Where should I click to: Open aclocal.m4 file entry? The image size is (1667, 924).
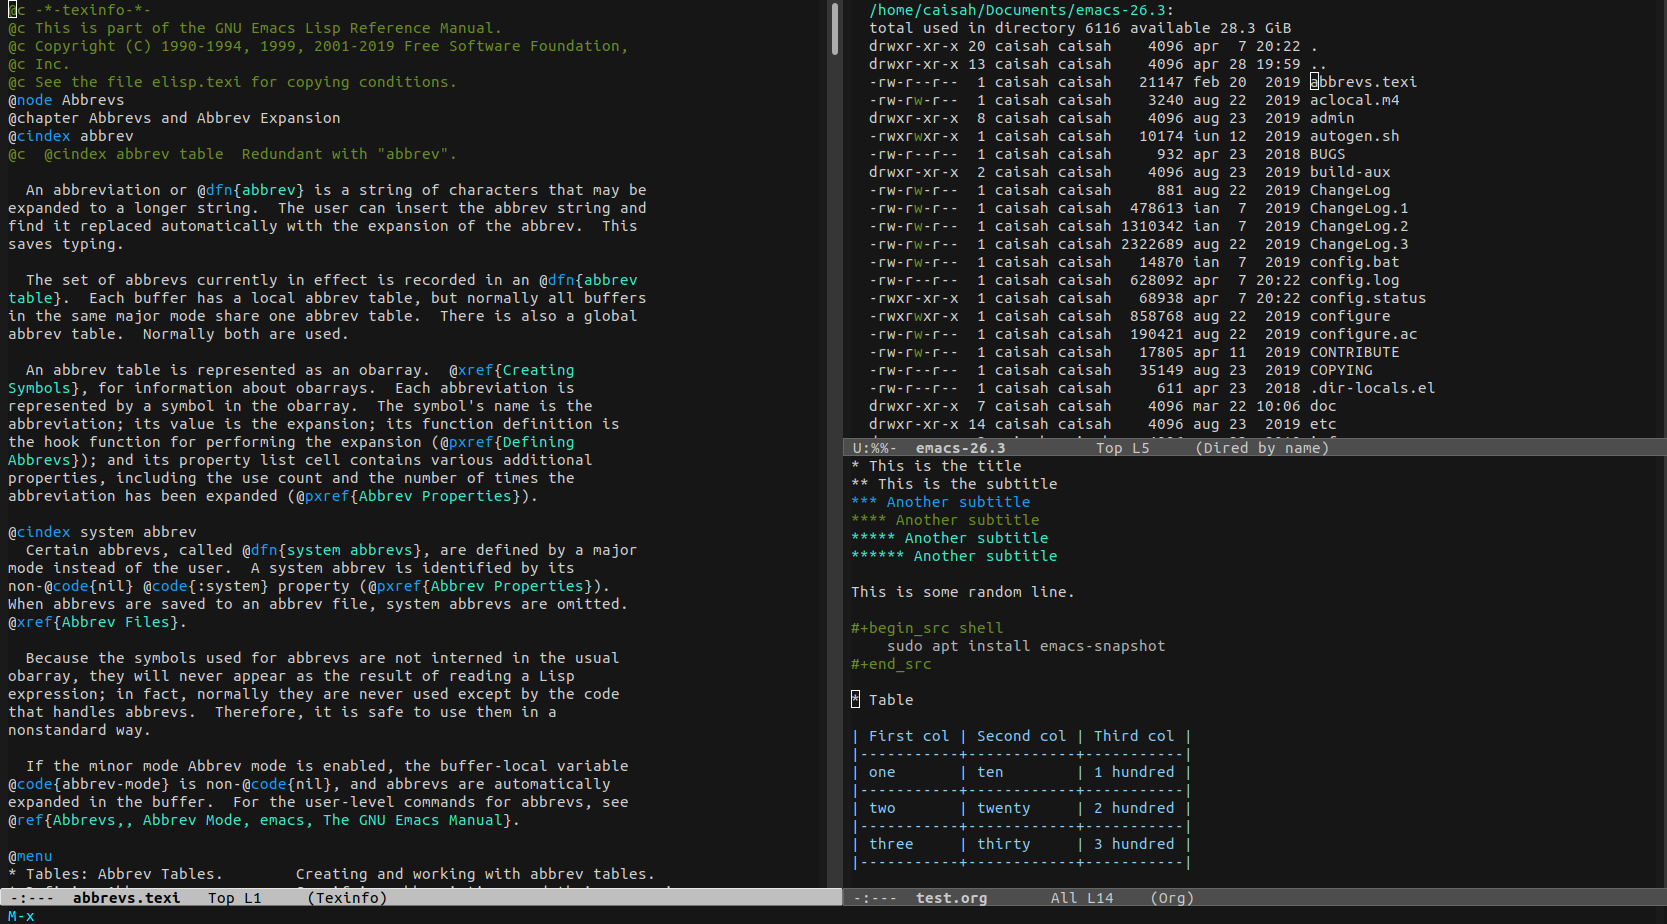1355,100
